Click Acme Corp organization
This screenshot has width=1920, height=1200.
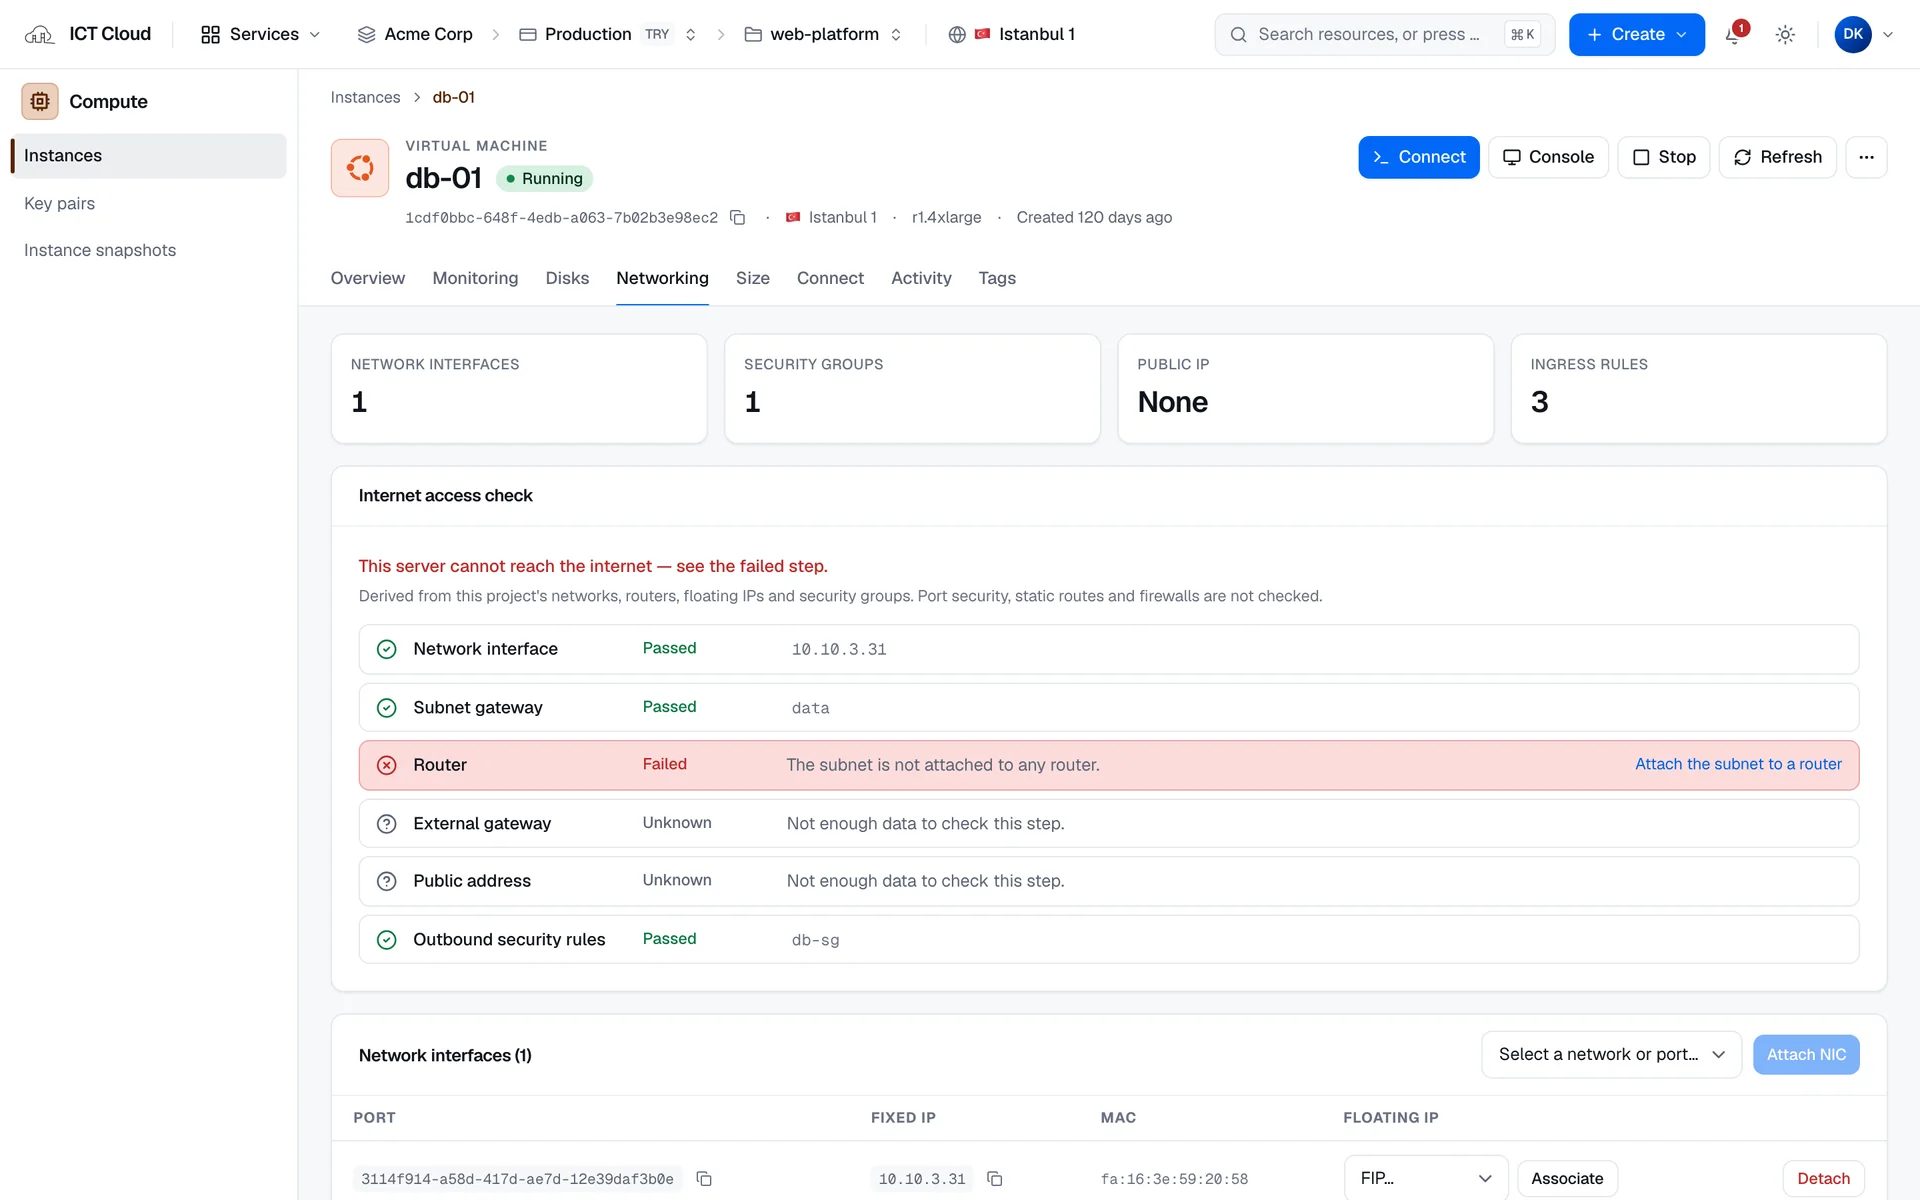coord(415,34)
